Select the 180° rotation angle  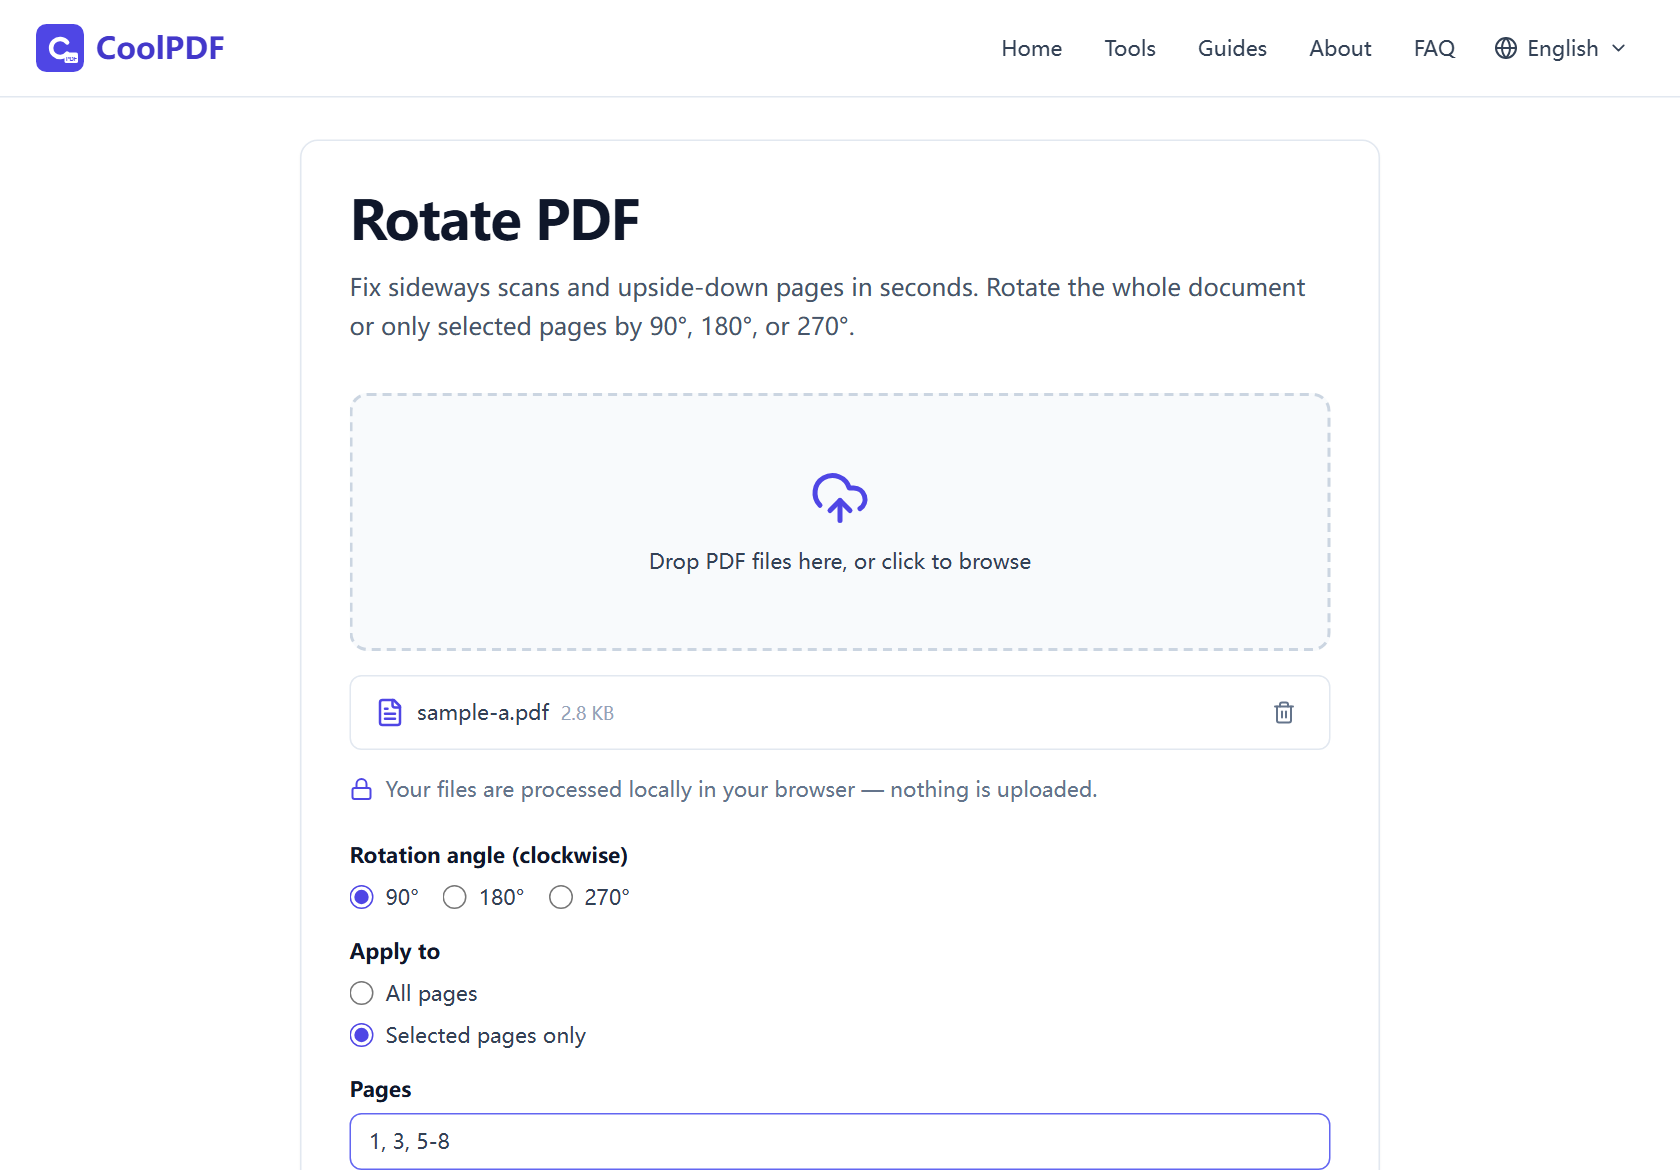(x=455, y=897)
